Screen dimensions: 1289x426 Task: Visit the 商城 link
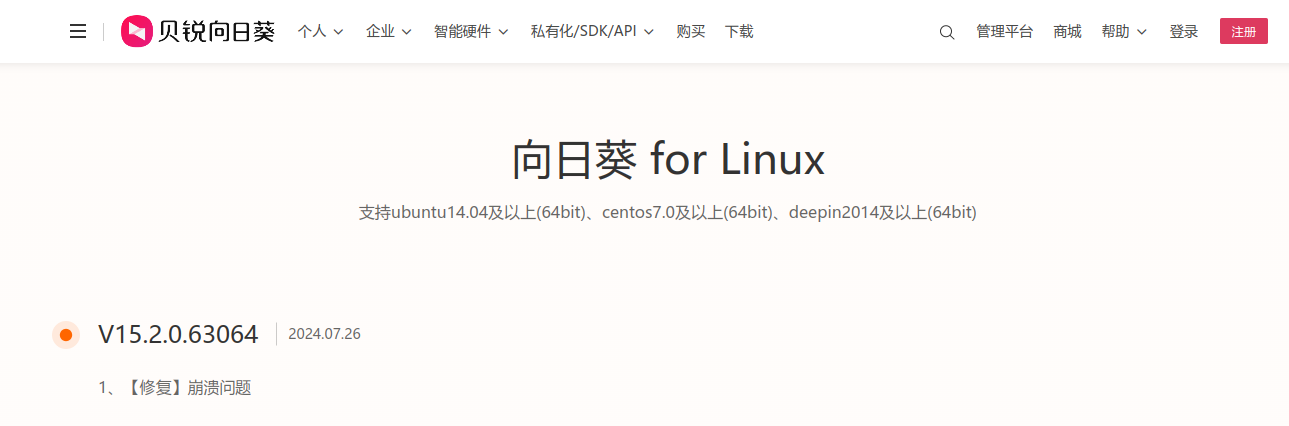[1067, 32]
